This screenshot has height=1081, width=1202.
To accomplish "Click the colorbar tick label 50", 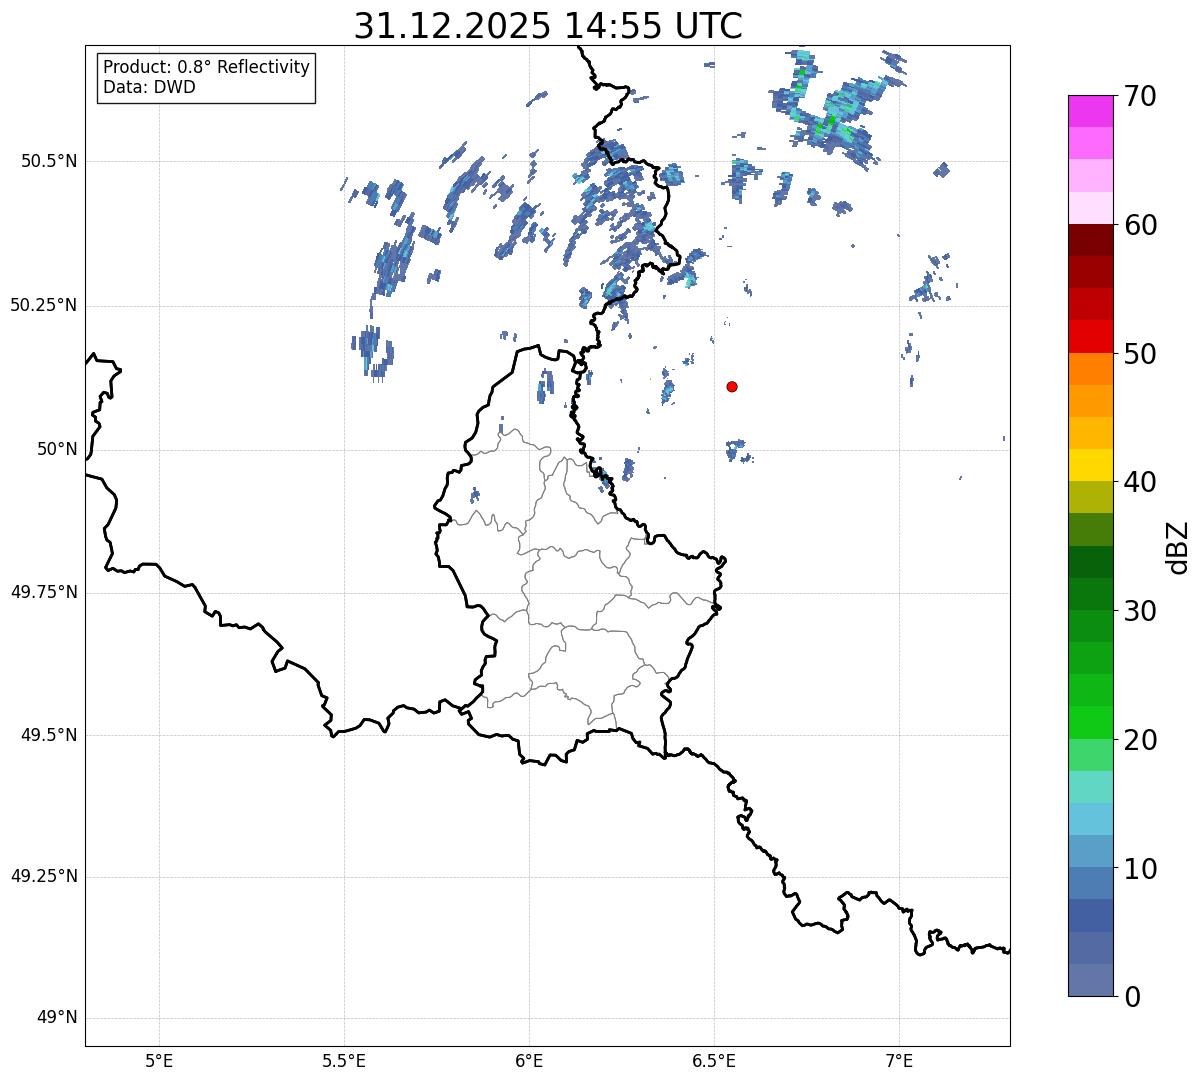I will tap(1140, 354).
